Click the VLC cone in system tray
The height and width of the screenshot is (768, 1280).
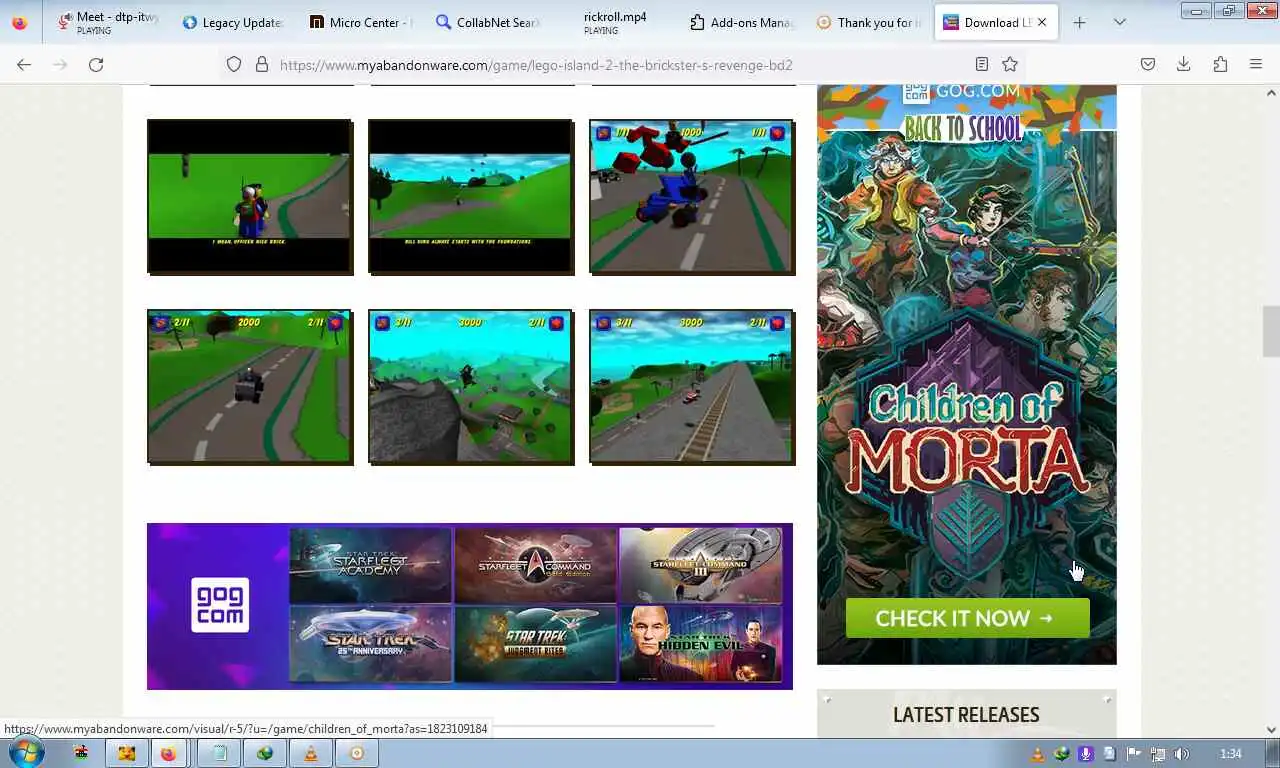click(1038, 754)
